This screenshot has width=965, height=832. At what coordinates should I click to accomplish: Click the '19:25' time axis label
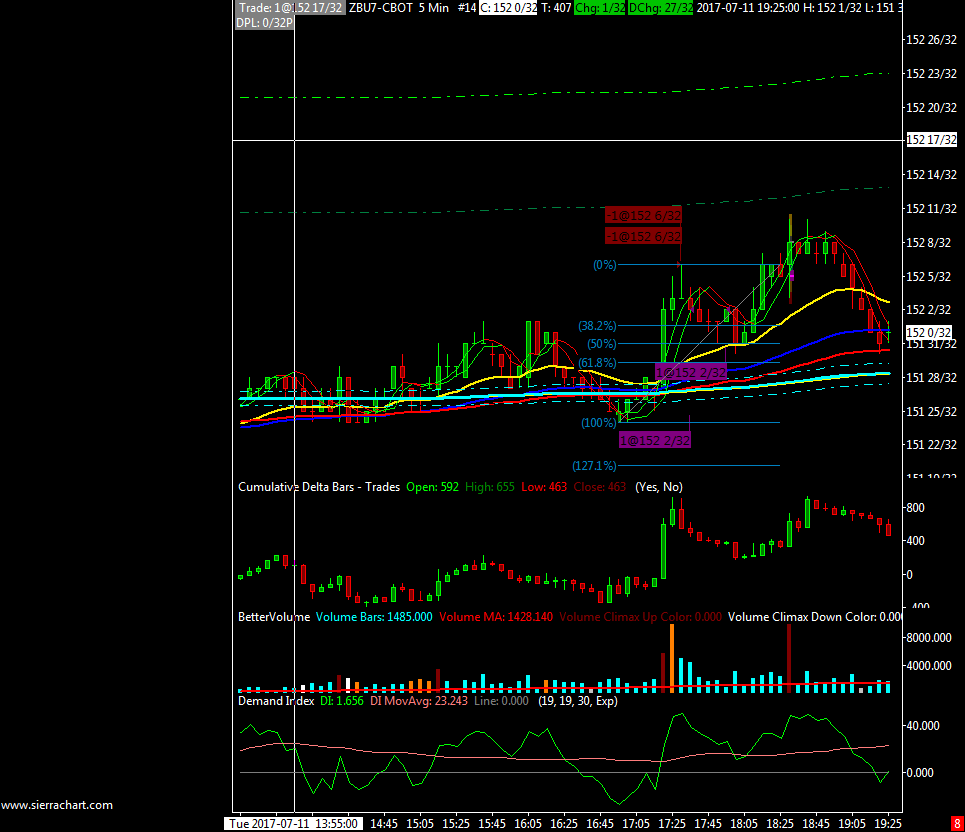click(x=887, y=823)
